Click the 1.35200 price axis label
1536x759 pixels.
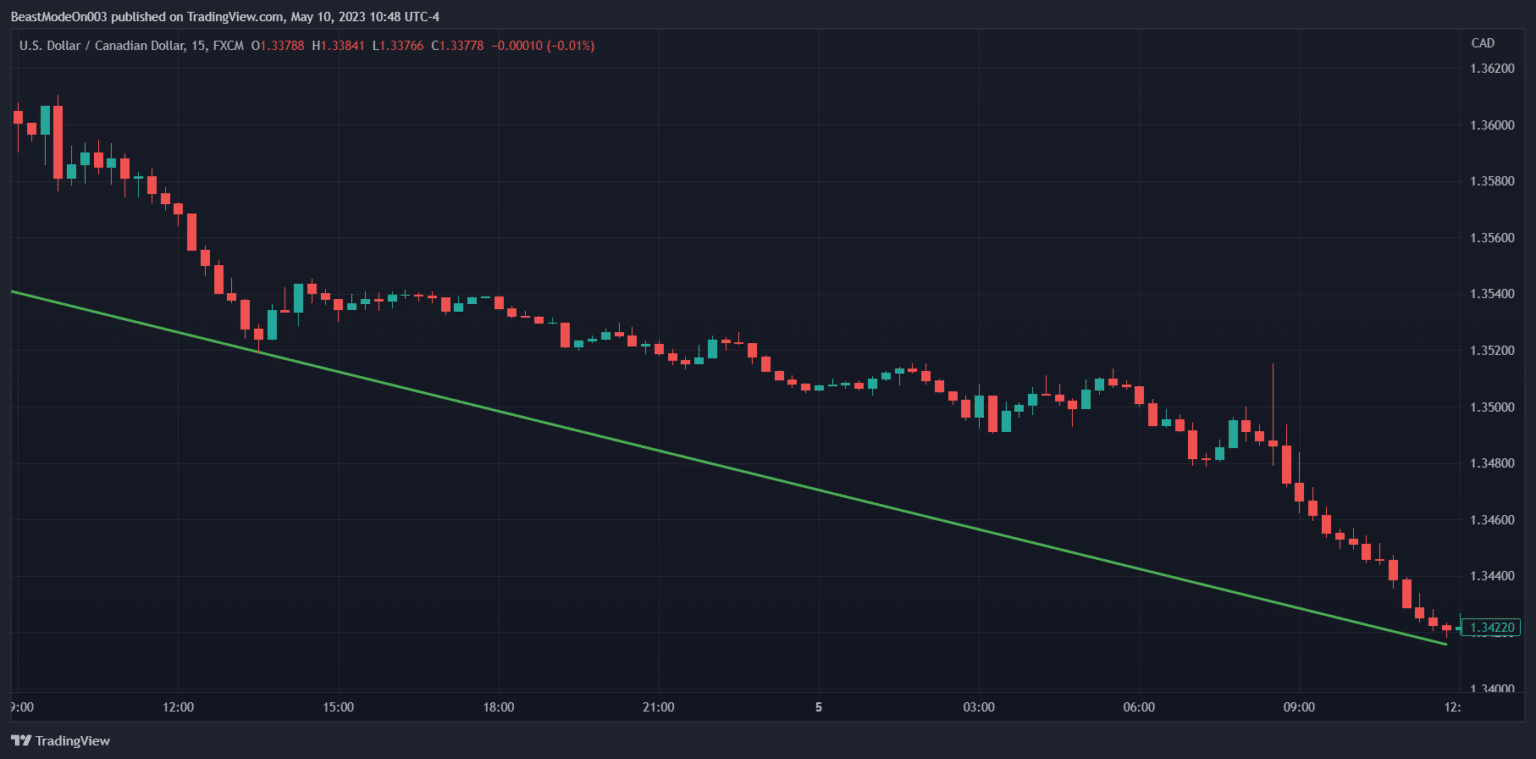click(1490, 351)
